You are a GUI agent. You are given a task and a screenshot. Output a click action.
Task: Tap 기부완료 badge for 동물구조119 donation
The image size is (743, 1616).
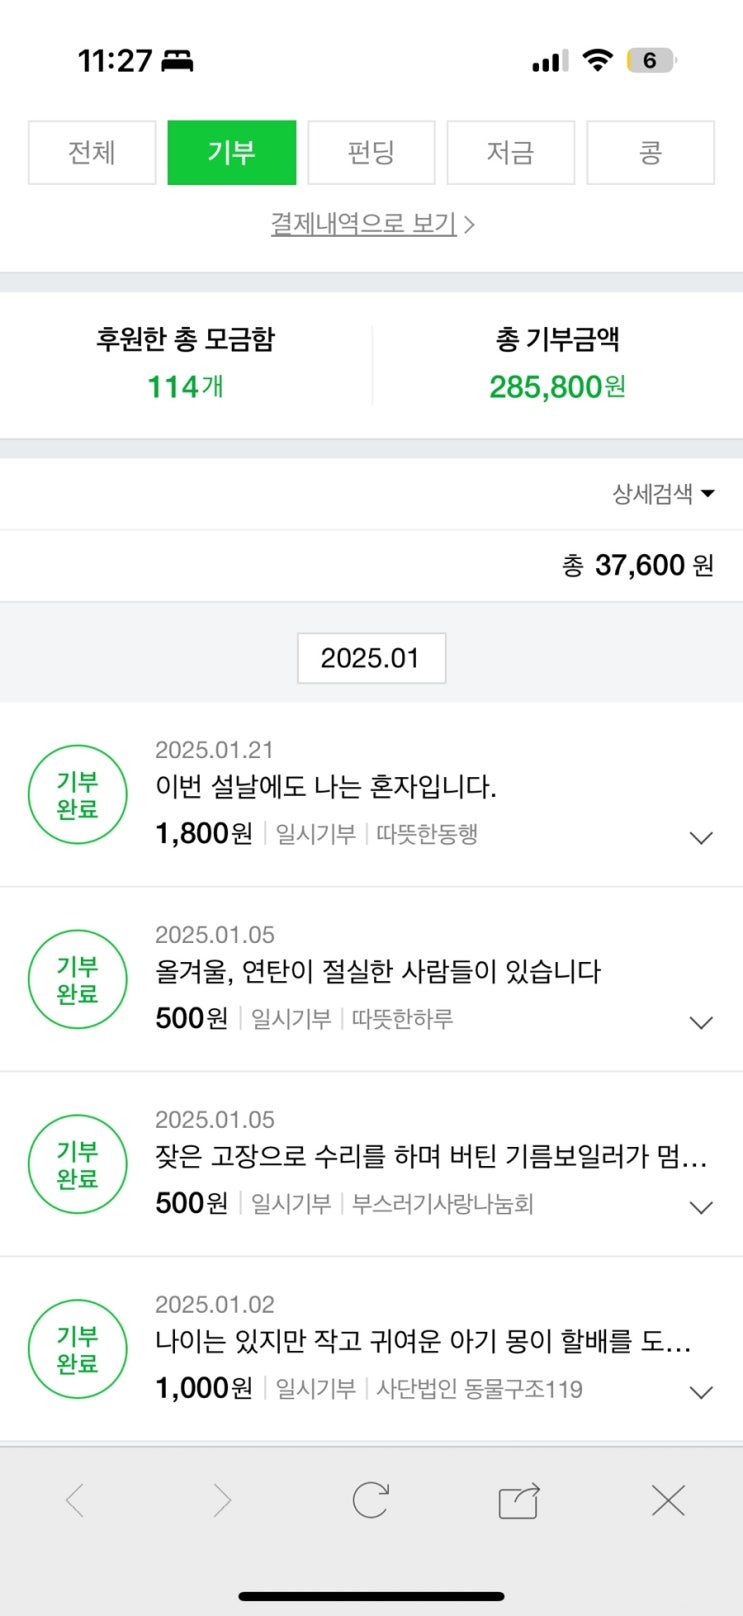78,1349
